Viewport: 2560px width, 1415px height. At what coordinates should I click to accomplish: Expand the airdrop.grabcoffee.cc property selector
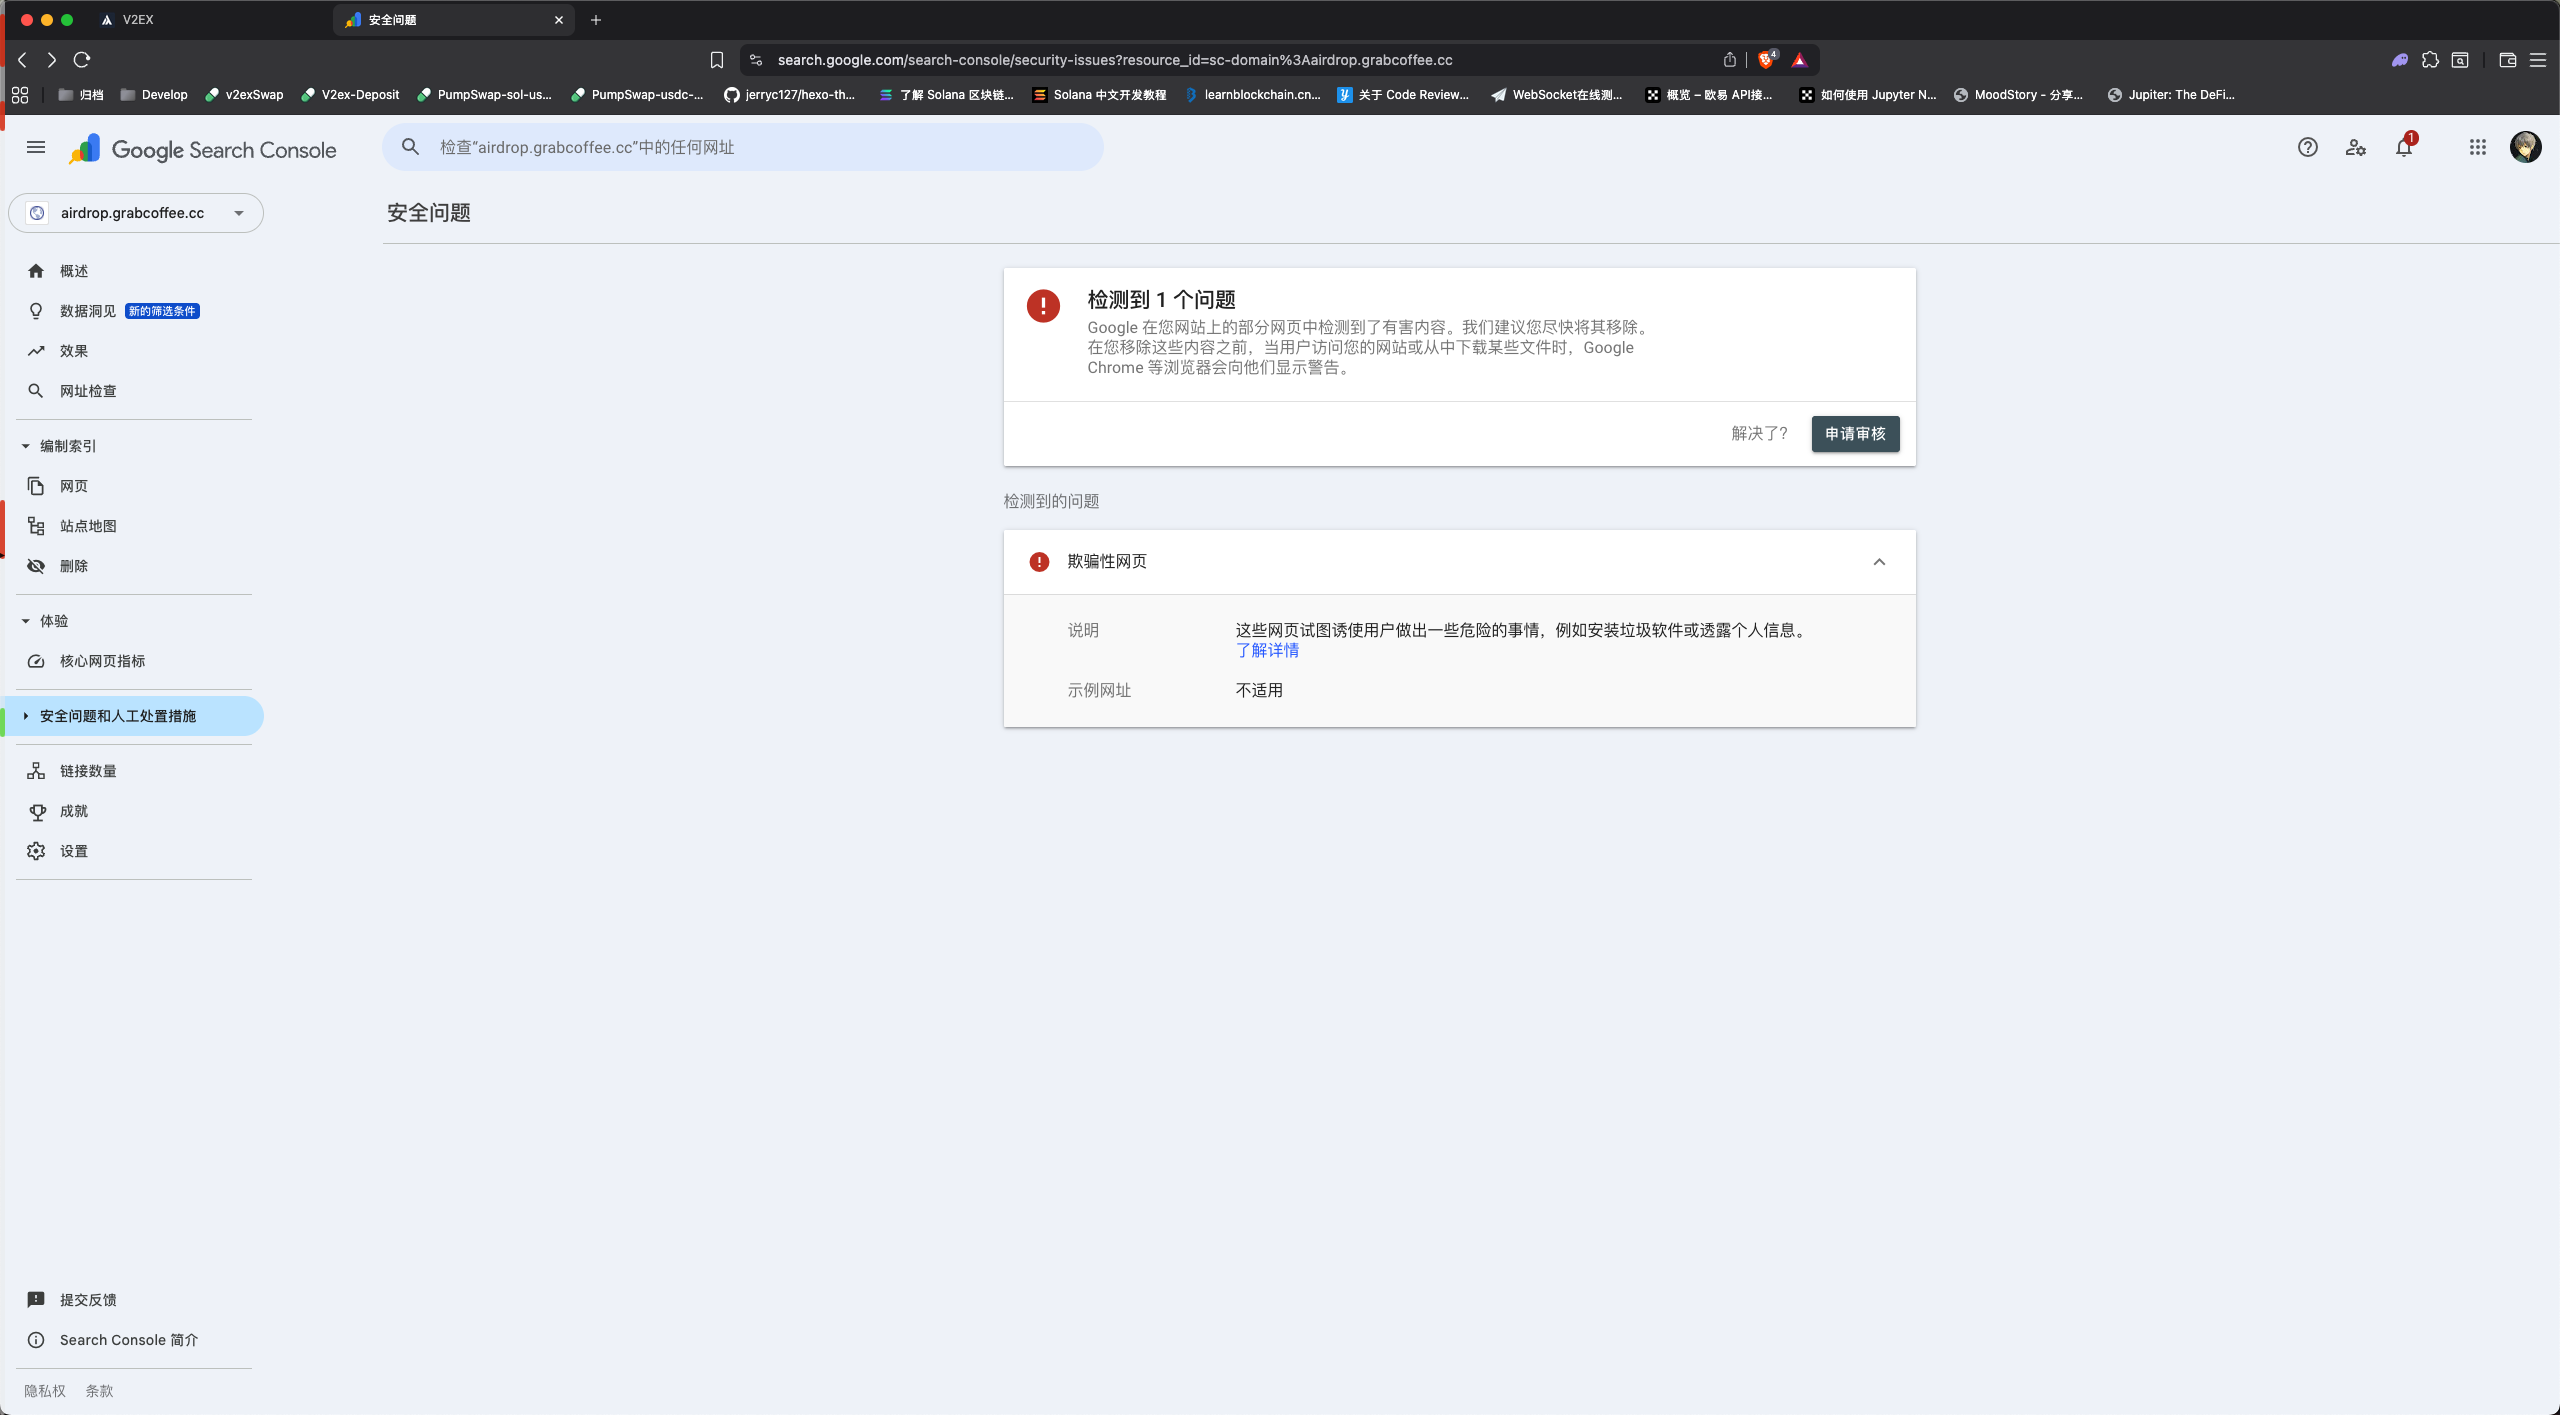click(x=238, y=212)
